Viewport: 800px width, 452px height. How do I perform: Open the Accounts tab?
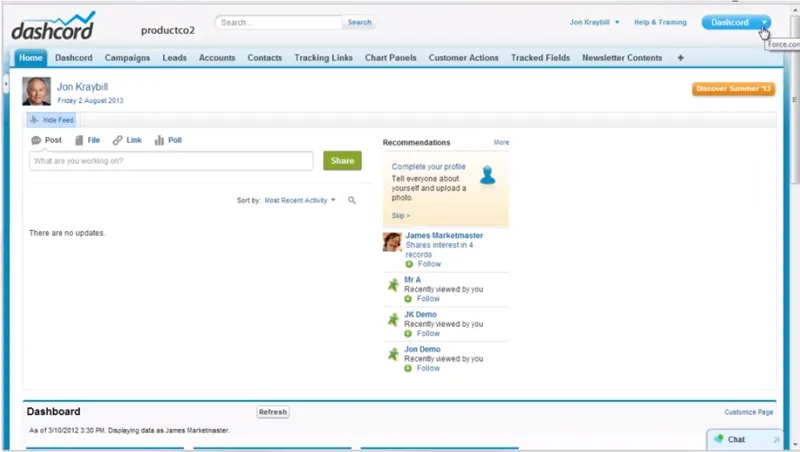point(217,58)
